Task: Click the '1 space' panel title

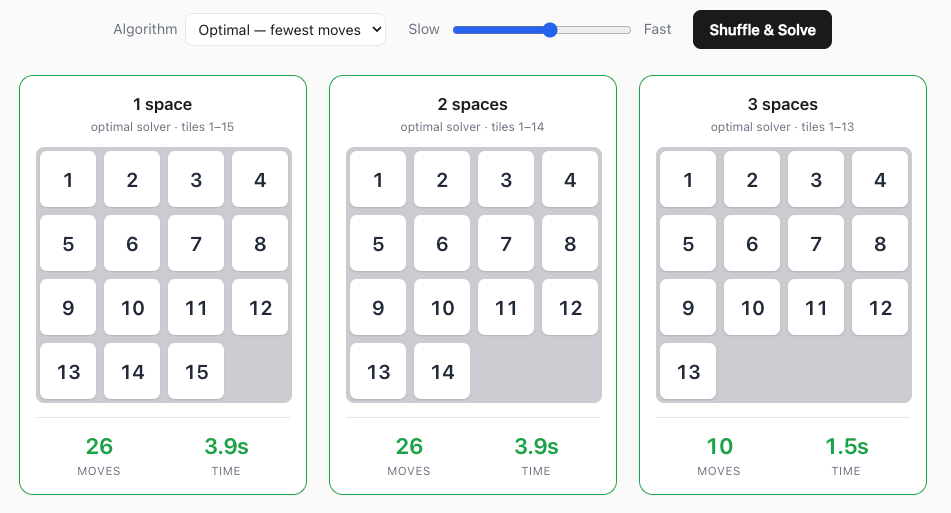Action: pos(163,104)
